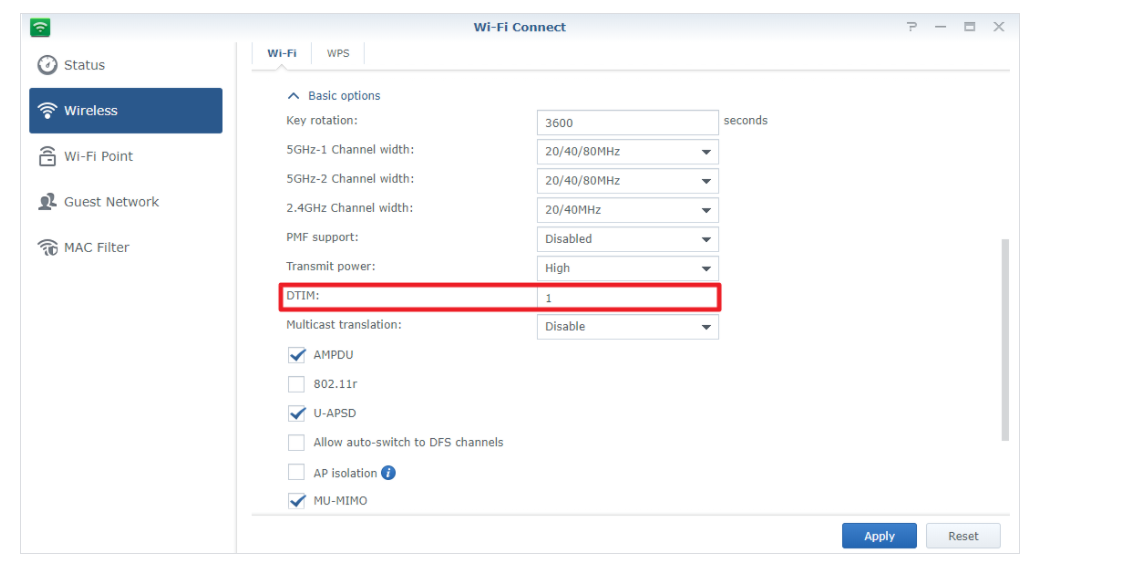Click the green Wi-Fi Connect app icon
Image resolution: width=1130 pixels, height=575 pixels.
pyautogui.click(x=40, y=27)
